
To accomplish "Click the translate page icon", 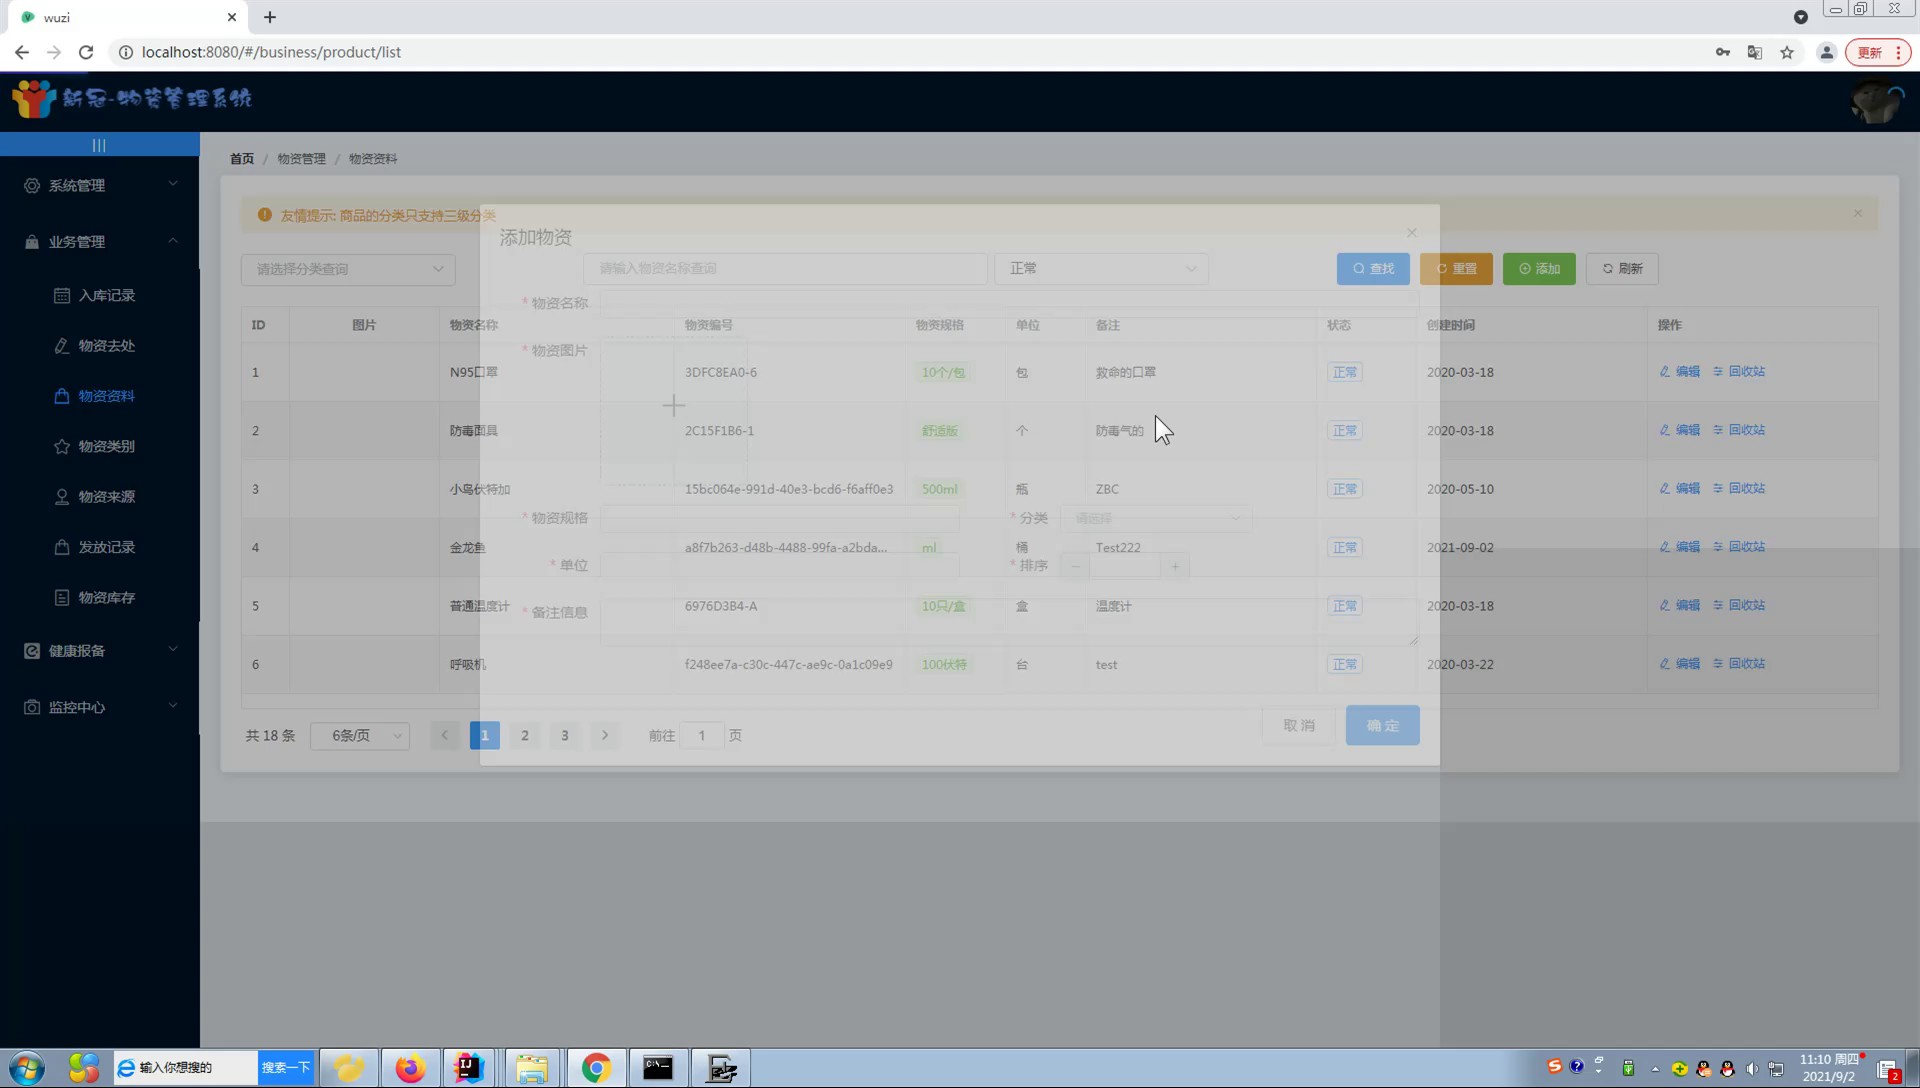I will click(1754, 52).
